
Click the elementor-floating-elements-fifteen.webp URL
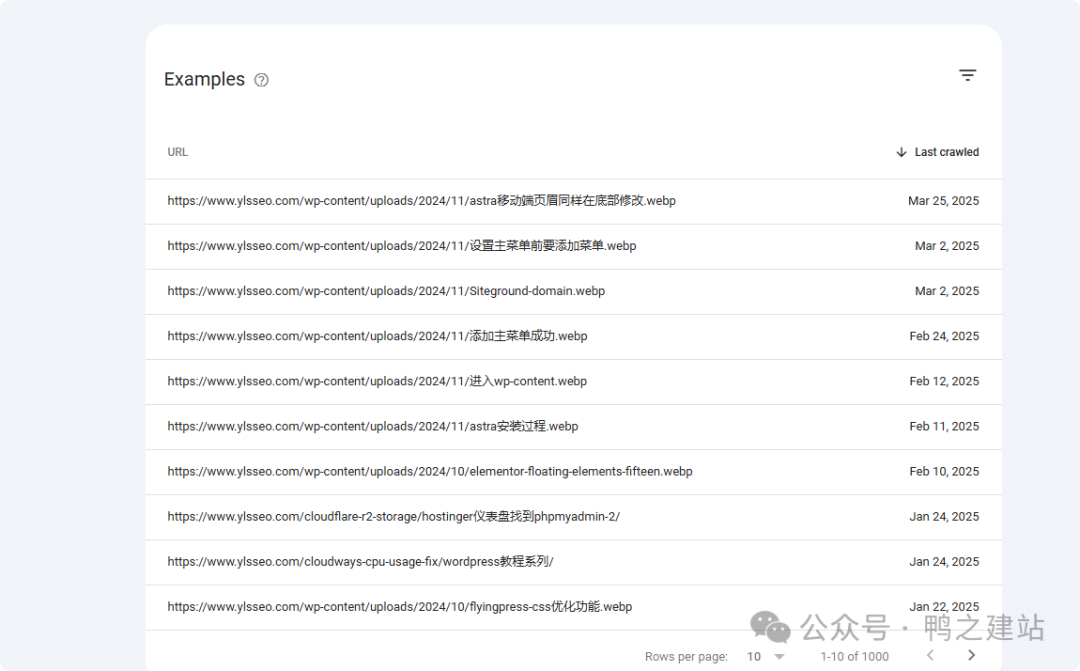coord(429,471)
